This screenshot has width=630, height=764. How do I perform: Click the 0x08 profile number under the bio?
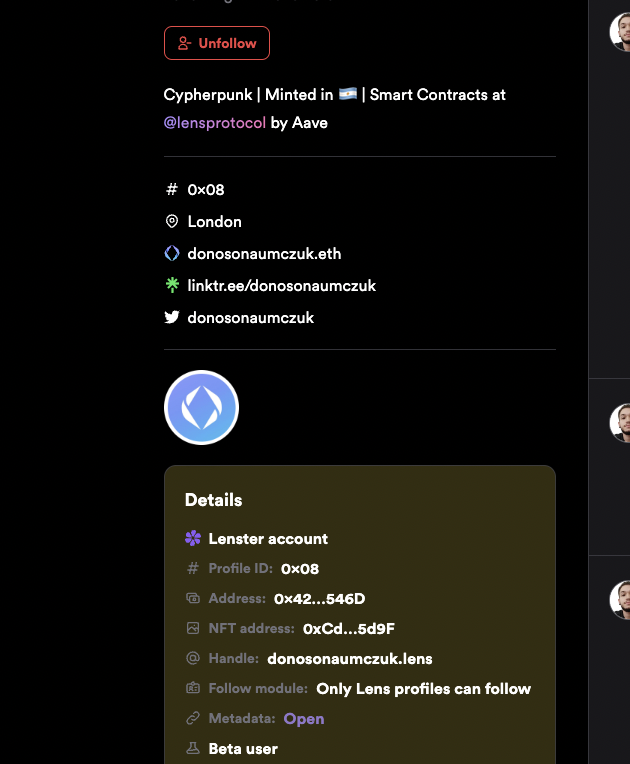(x=206, y=190)
